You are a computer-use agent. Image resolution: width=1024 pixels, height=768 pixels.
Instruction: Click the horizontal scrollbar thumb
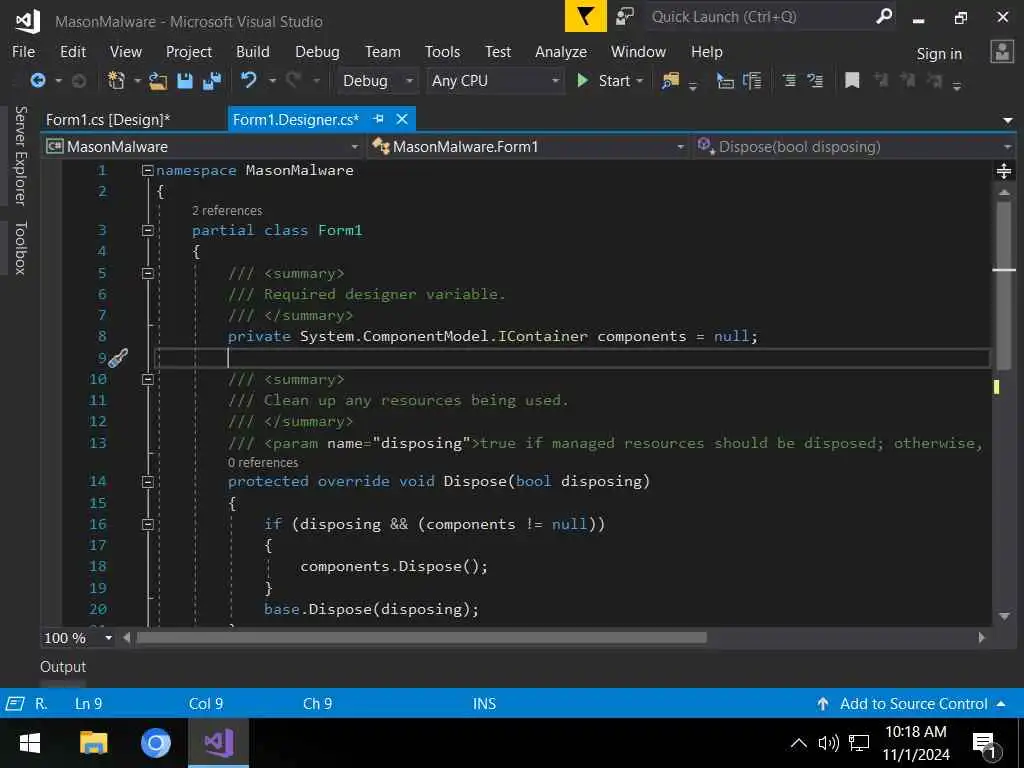coord(421,638)
